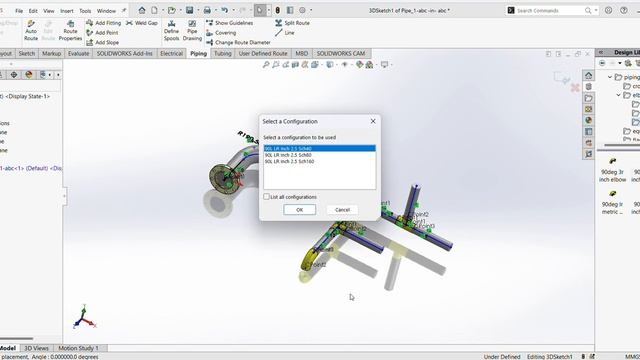Click the Home icon in the top toolbar
Image resolution: width=640 pixels, height=360 pixels.
click(142, 10)
